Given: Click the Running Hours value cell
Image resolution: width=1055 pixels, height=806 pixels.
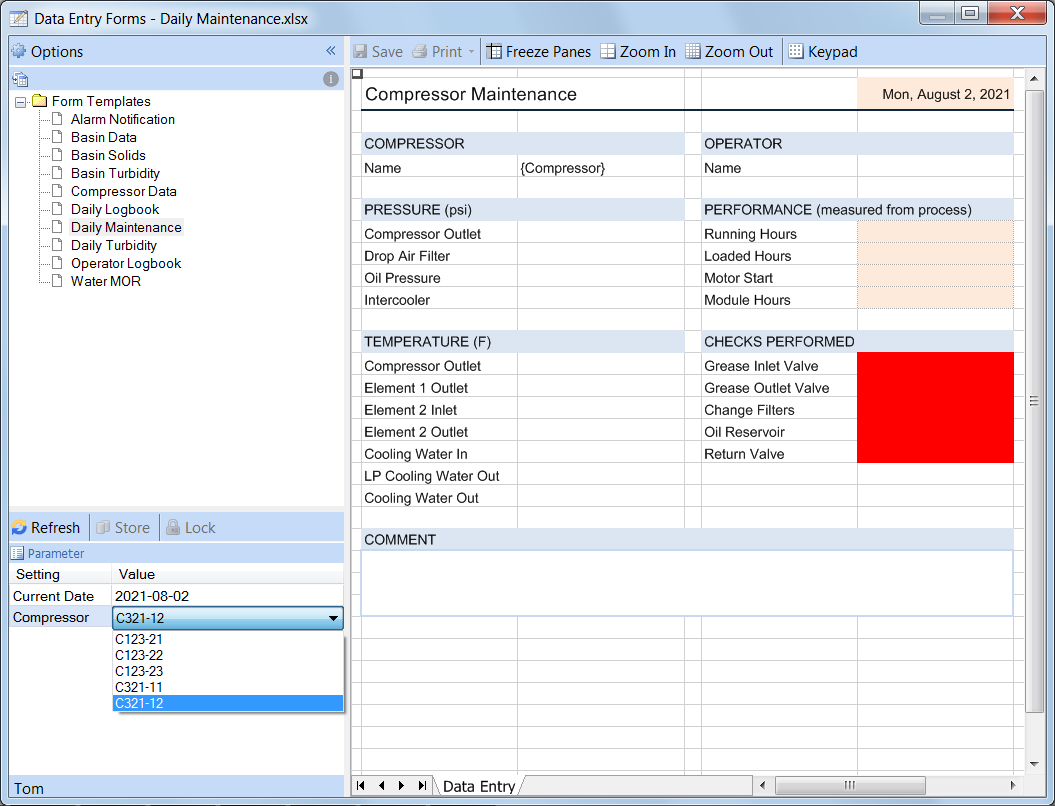Looking at the screenshot, I should tap(935, 233).
